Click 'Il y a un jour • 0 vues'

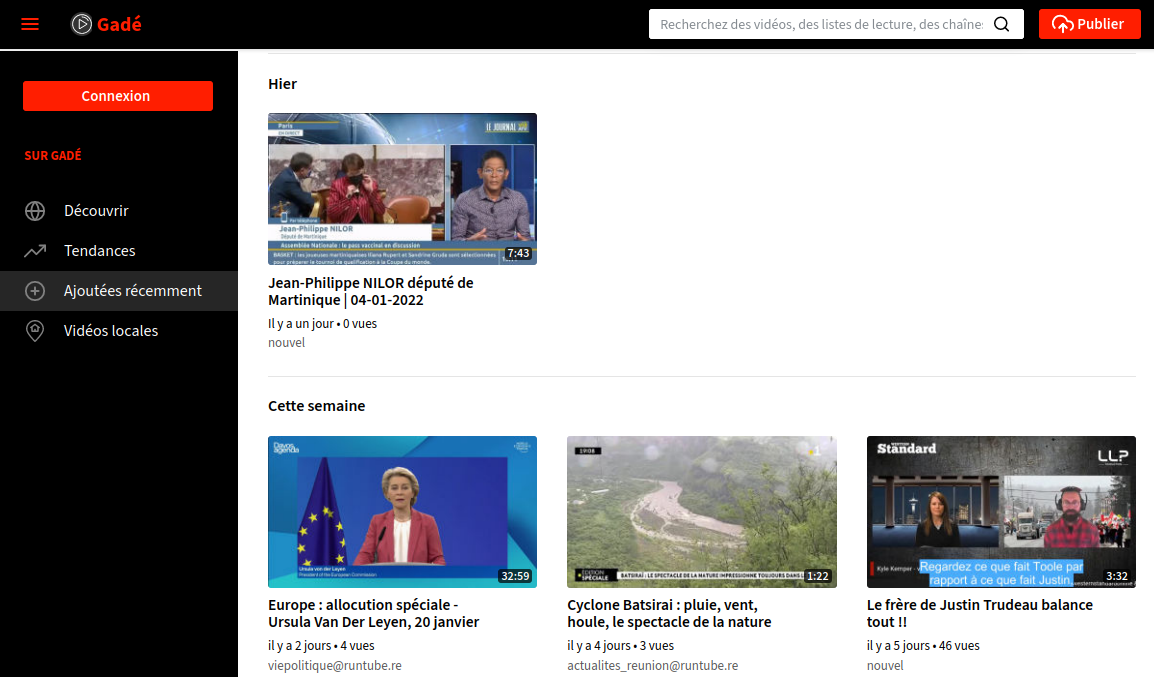(x=322, y=324)
